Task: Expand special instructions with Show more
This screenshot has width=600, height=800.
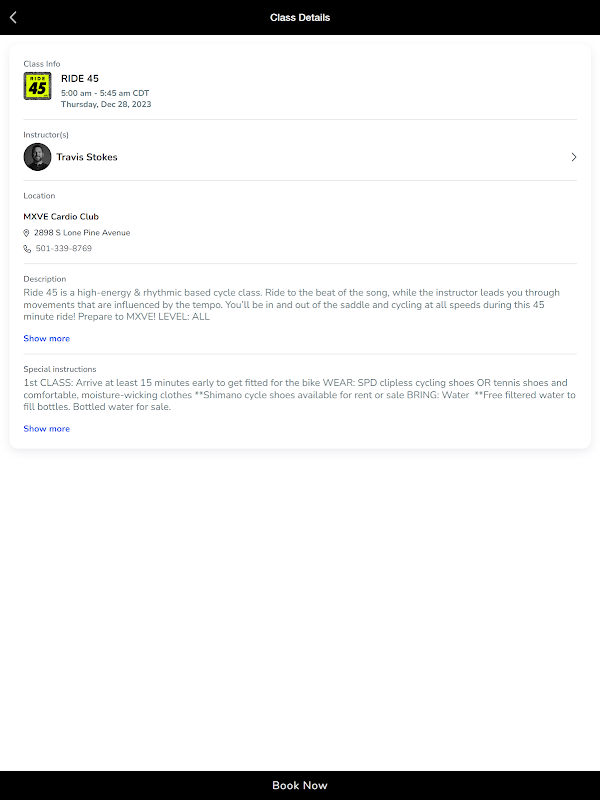Action: pos(46,429)
